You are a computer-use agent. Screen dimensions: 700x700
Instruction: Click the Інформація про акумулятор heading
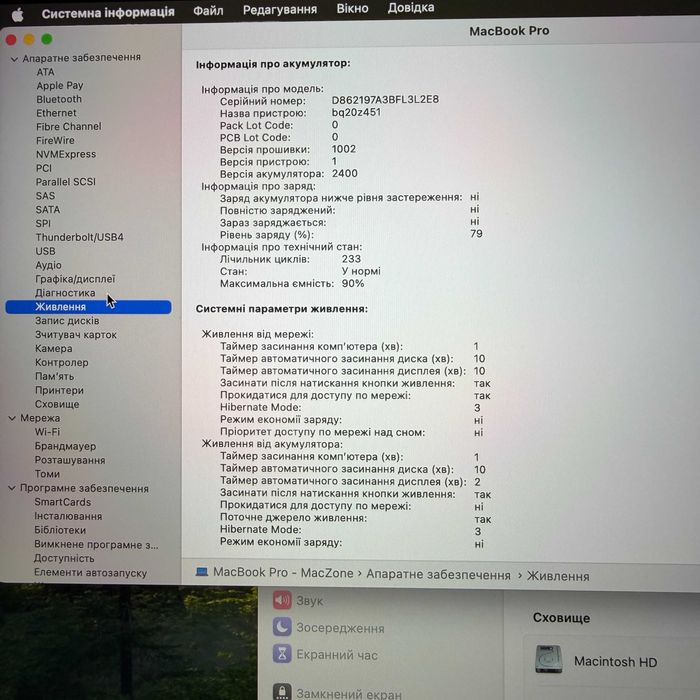273,64
